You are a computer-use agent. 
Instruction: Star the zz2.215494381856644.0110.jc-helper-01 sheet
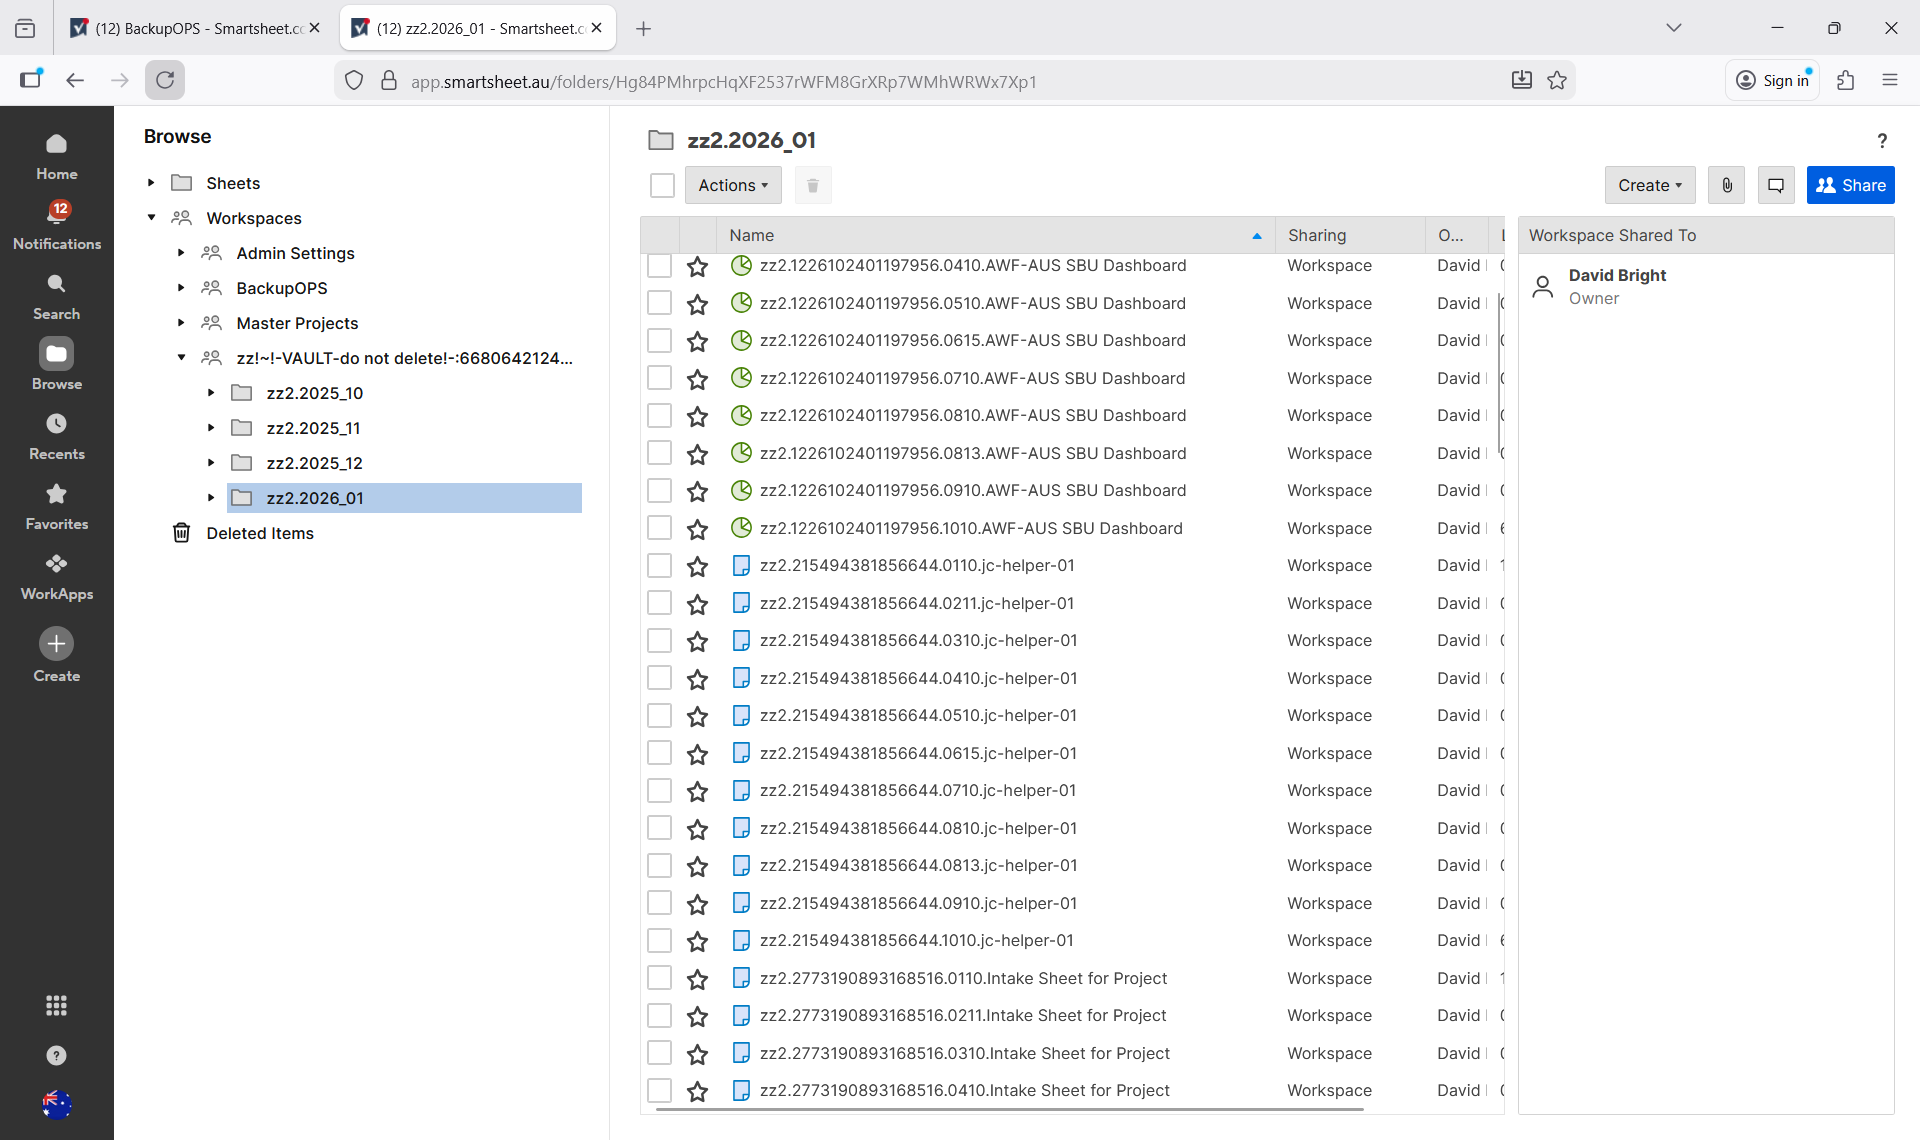pos(697,566)
